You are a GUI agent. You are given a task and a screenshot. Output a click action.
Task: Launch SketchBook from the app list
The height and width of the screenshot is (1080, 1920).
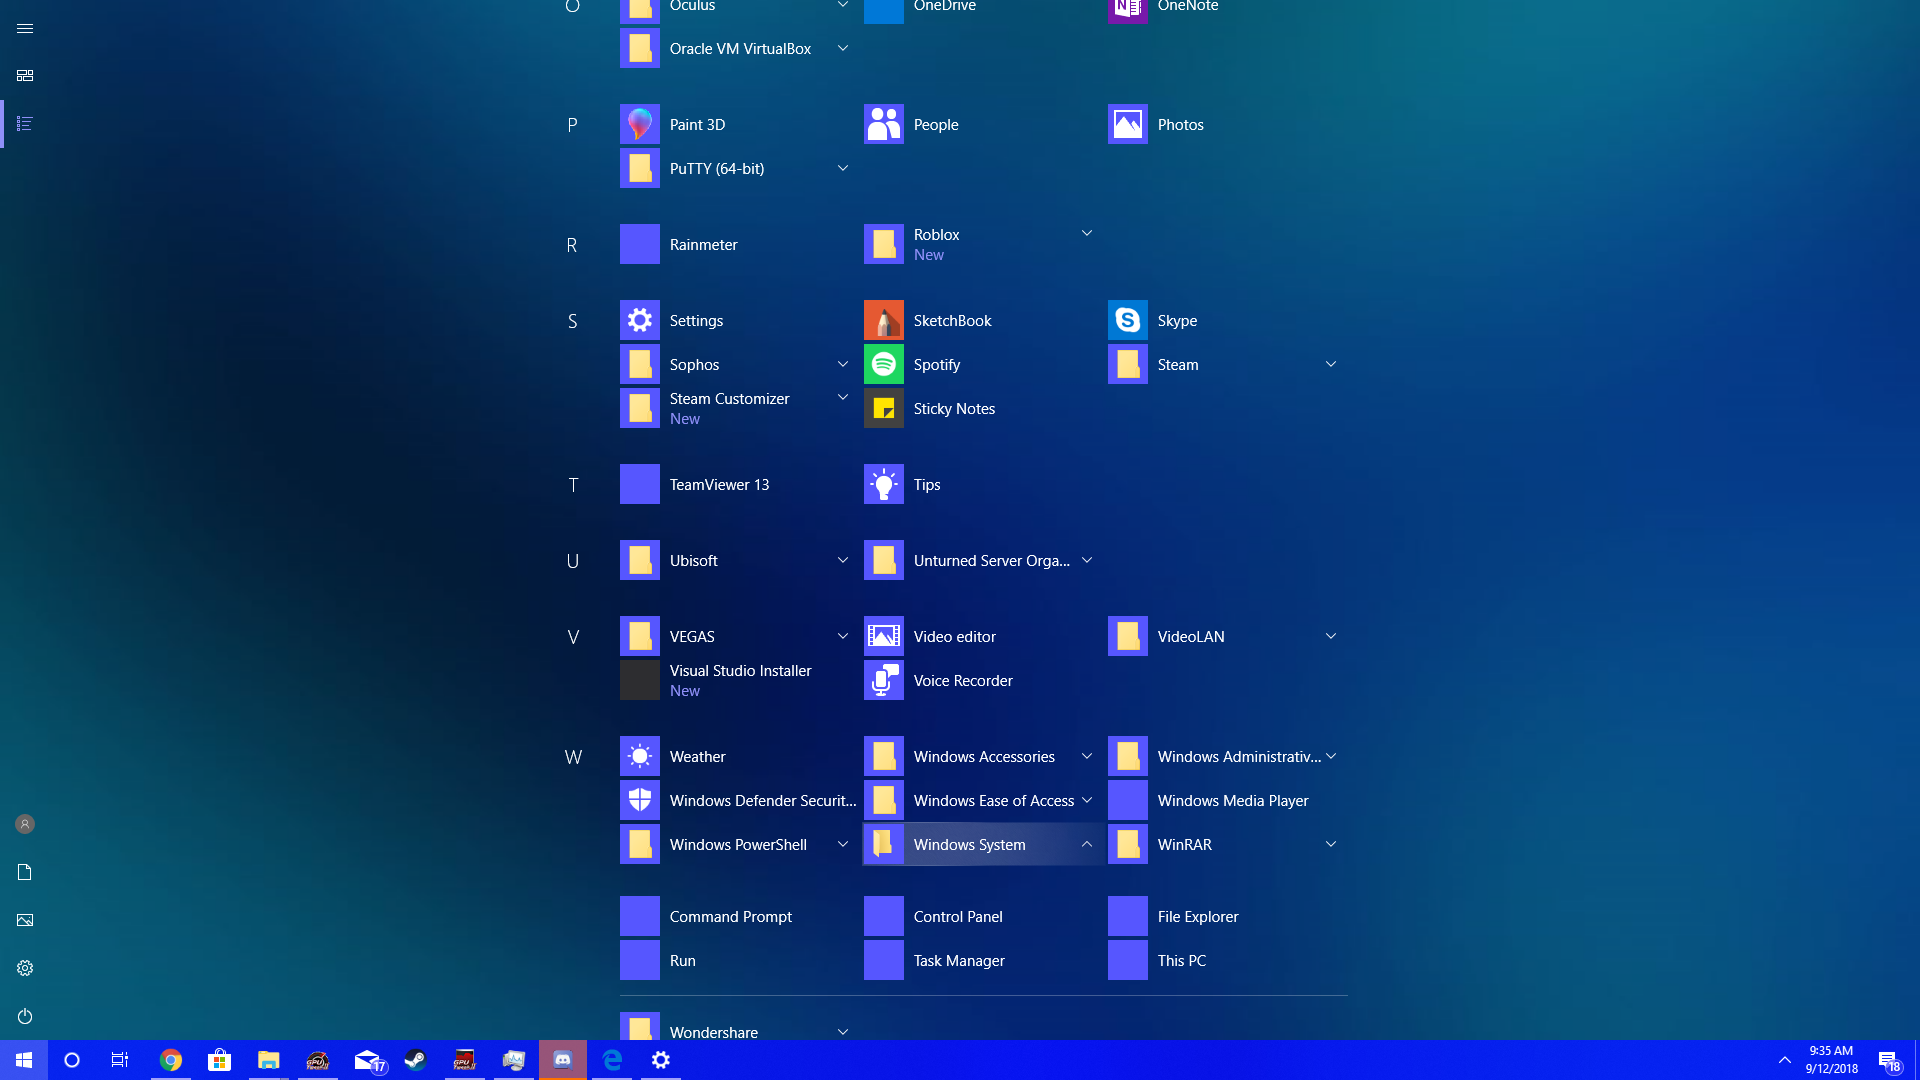tap(884, 320)
